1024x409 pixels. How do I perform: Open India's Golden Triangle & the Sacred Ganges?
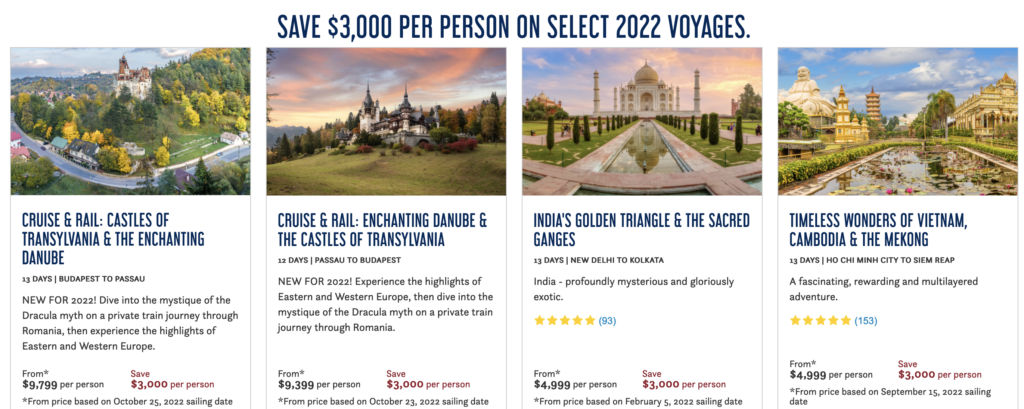click(641, 230)
